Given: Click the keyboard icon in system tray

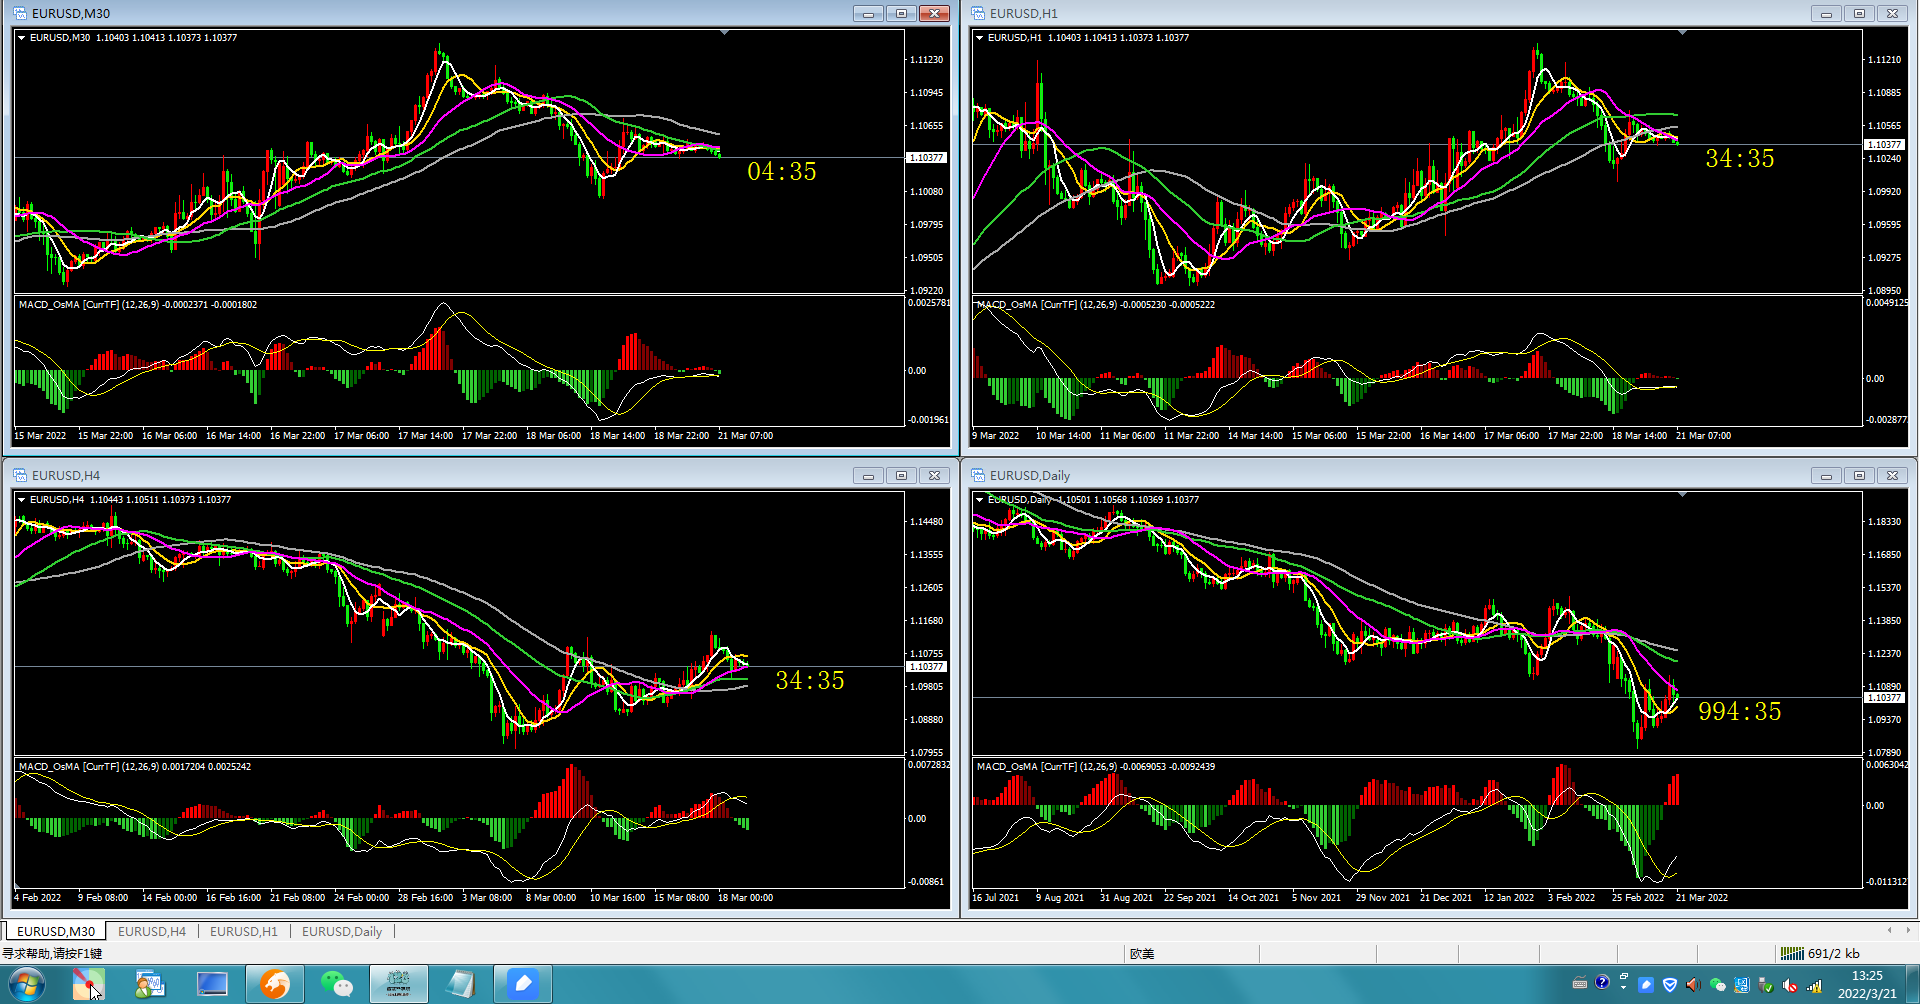Looking at the screenshot, I should tap(1580, 983).
